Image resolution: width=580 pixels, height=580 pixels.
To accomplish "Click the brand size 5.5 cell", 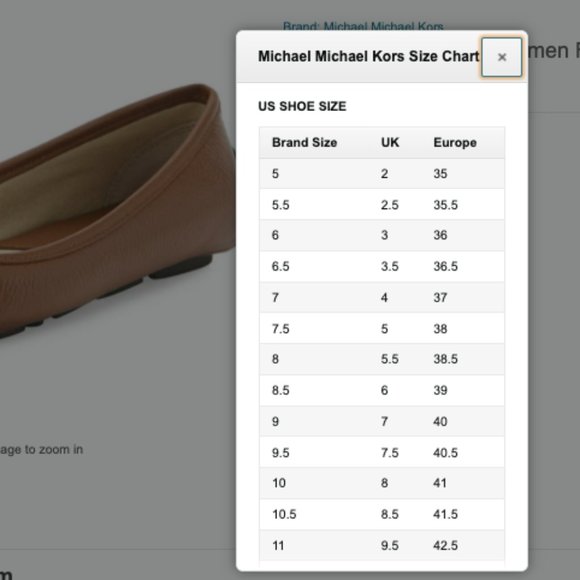I will tap(280, 205).
